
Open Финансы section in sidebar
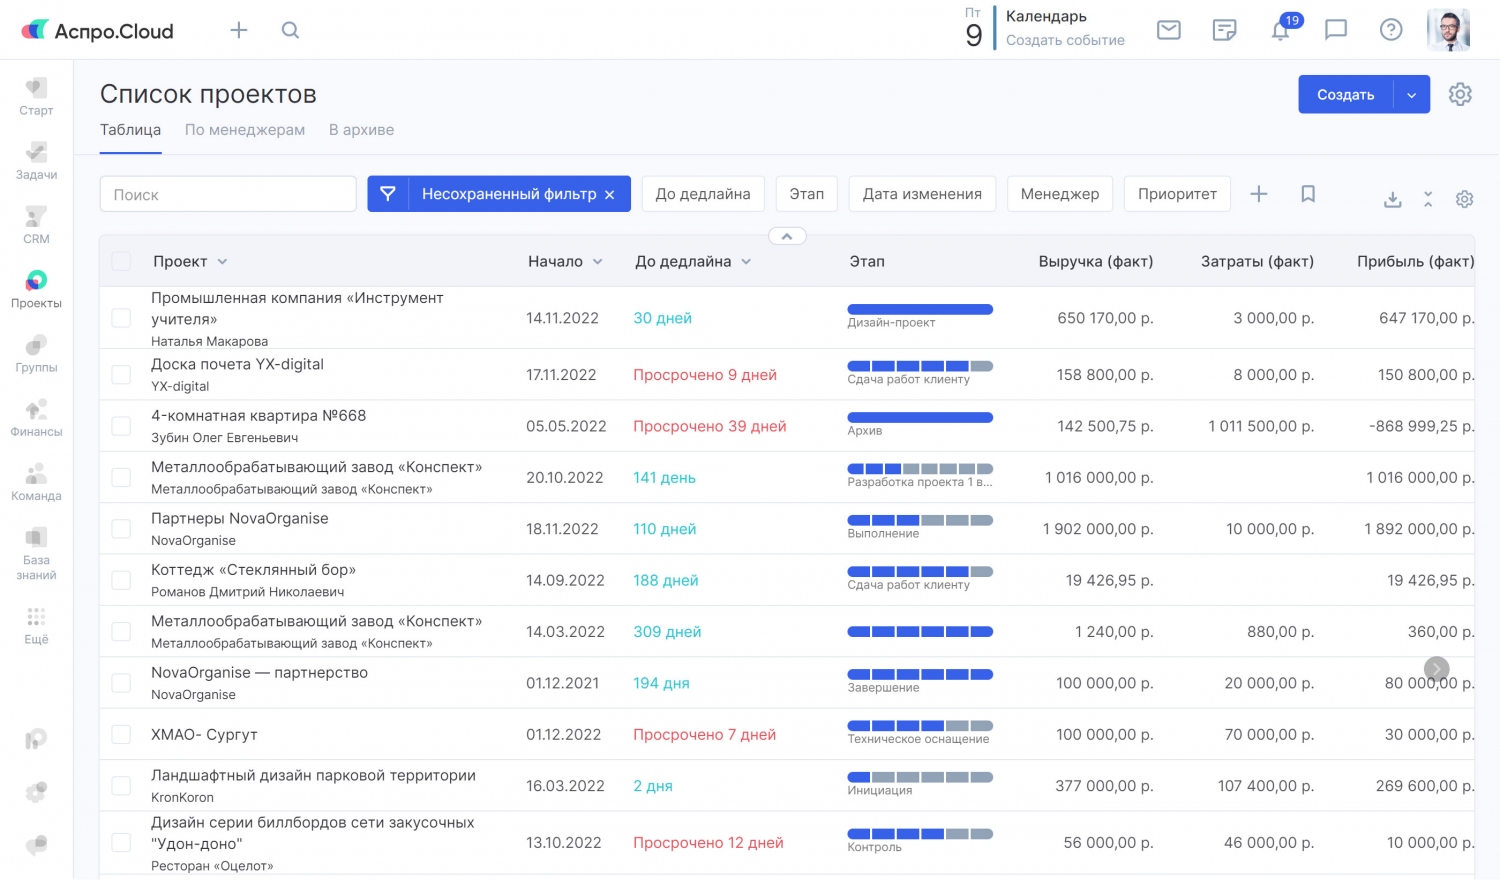36,417
